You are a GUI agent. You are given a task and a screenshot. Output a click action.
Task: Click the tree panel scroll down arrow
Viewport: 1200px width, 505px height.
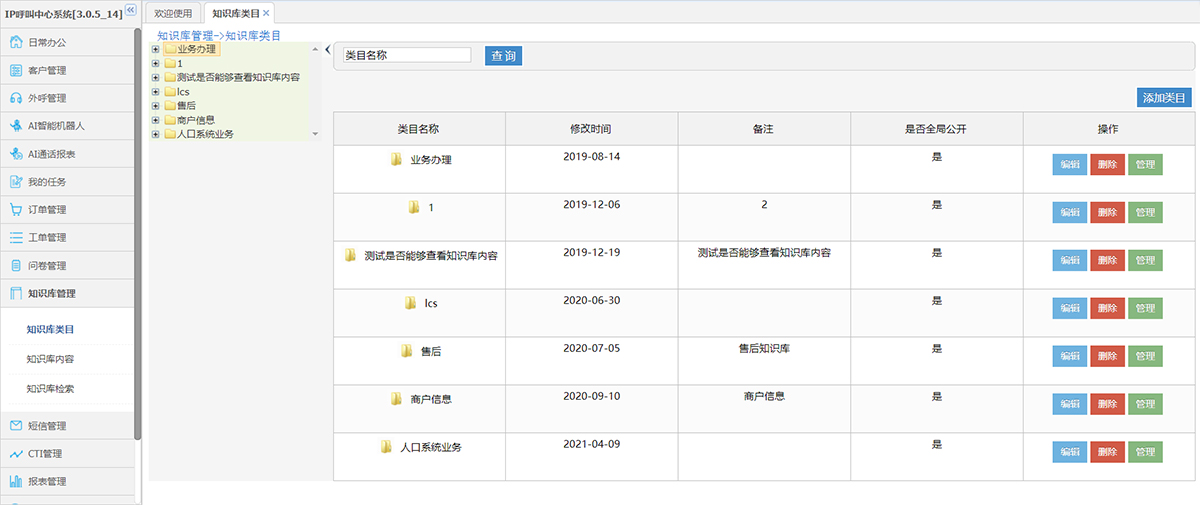[x=315, y=134]
